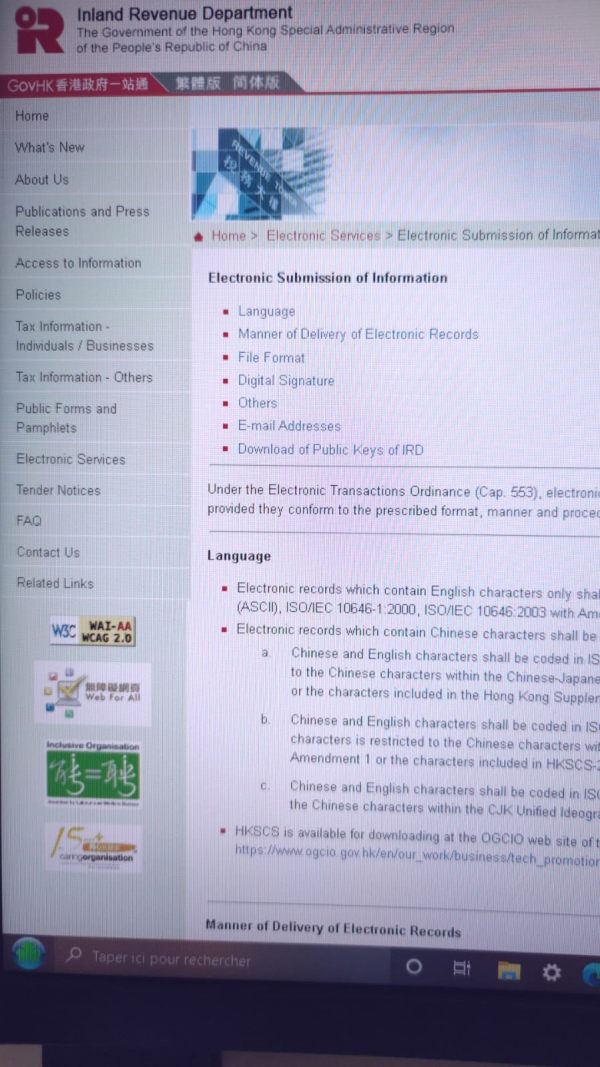Jump to the E-mail Addresses section

289,427
